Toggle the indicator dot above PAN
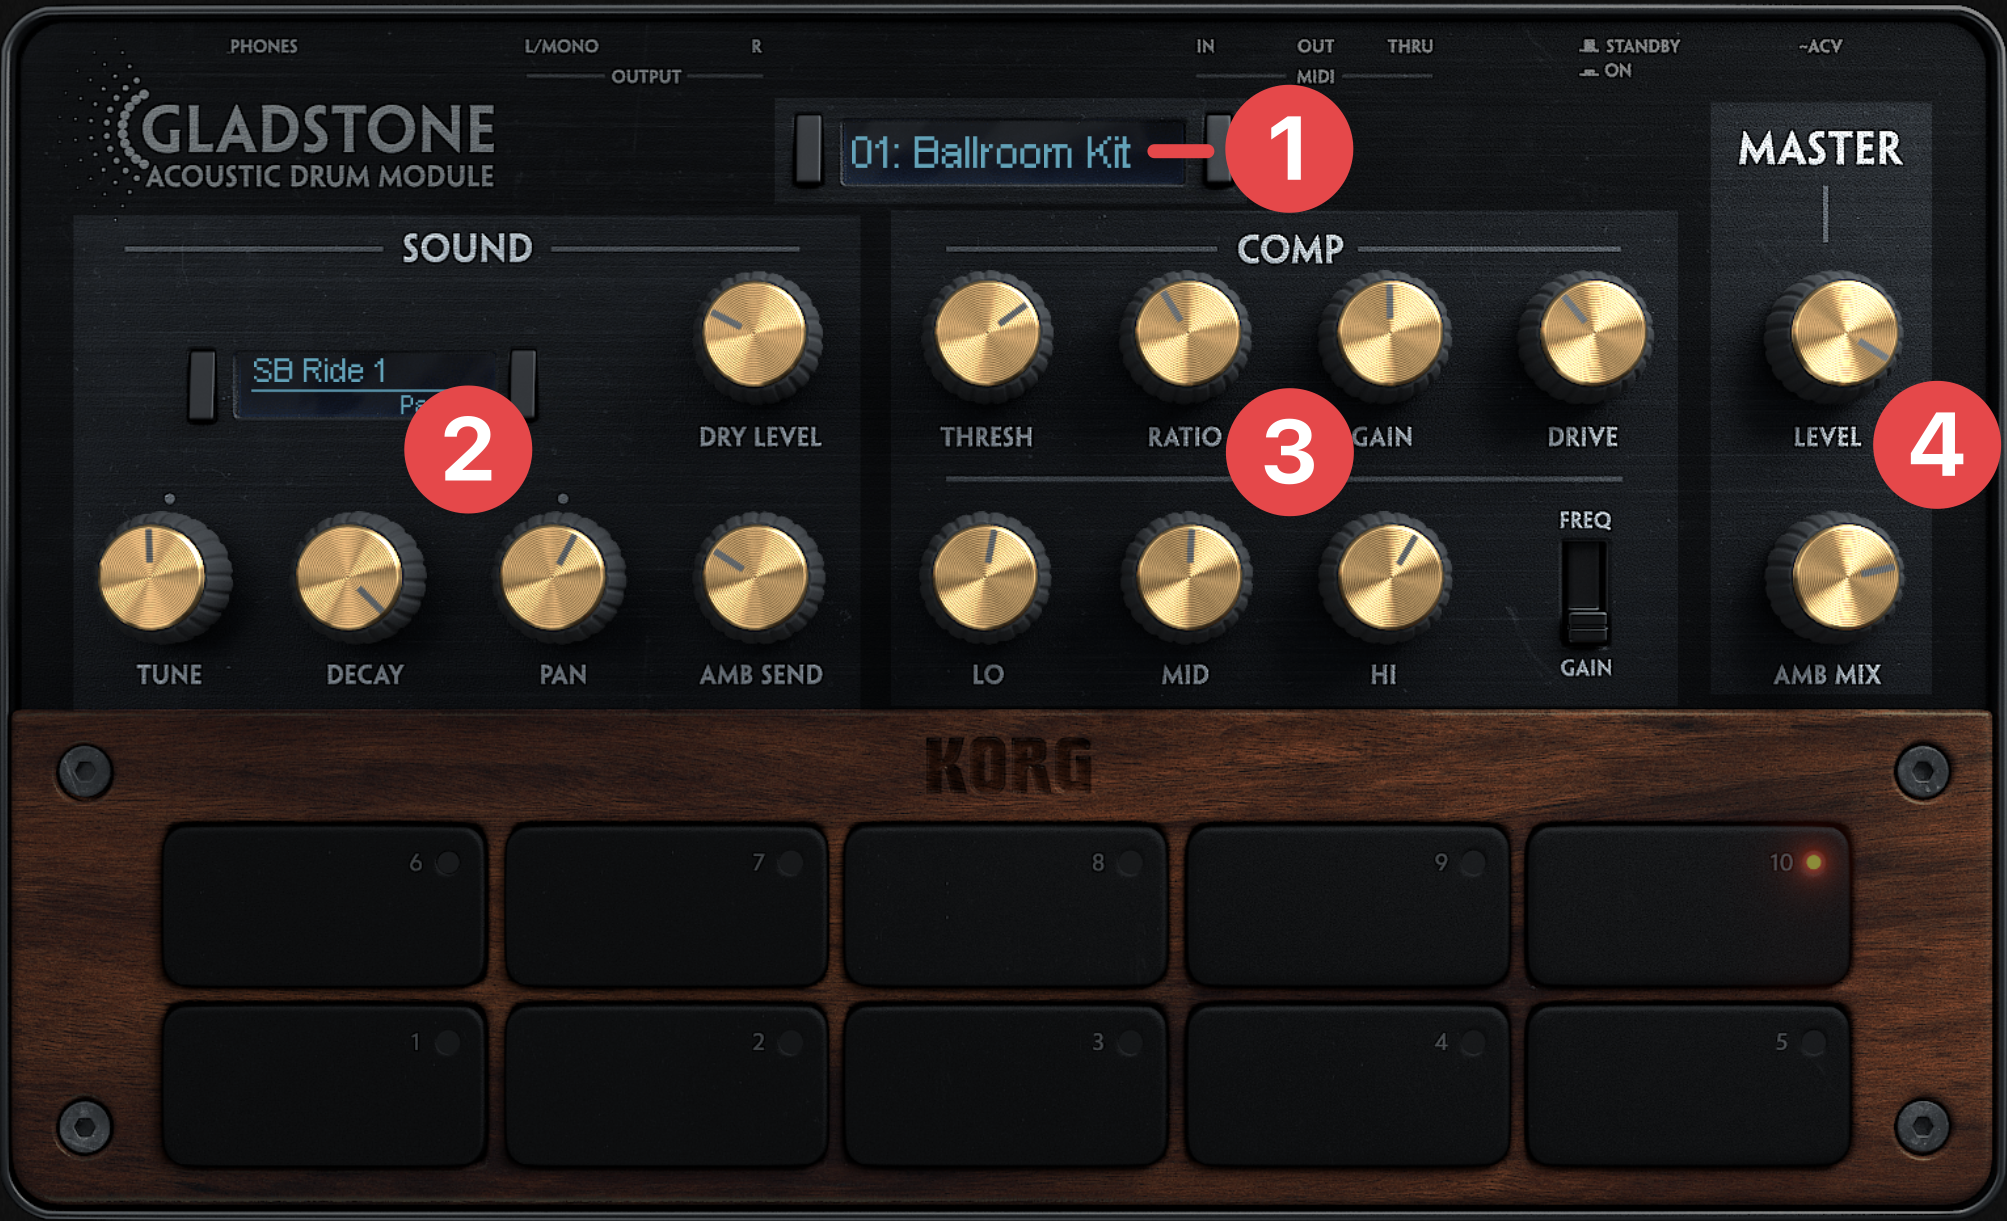This screenshot has width=2007, height=1221. (563, 498)
